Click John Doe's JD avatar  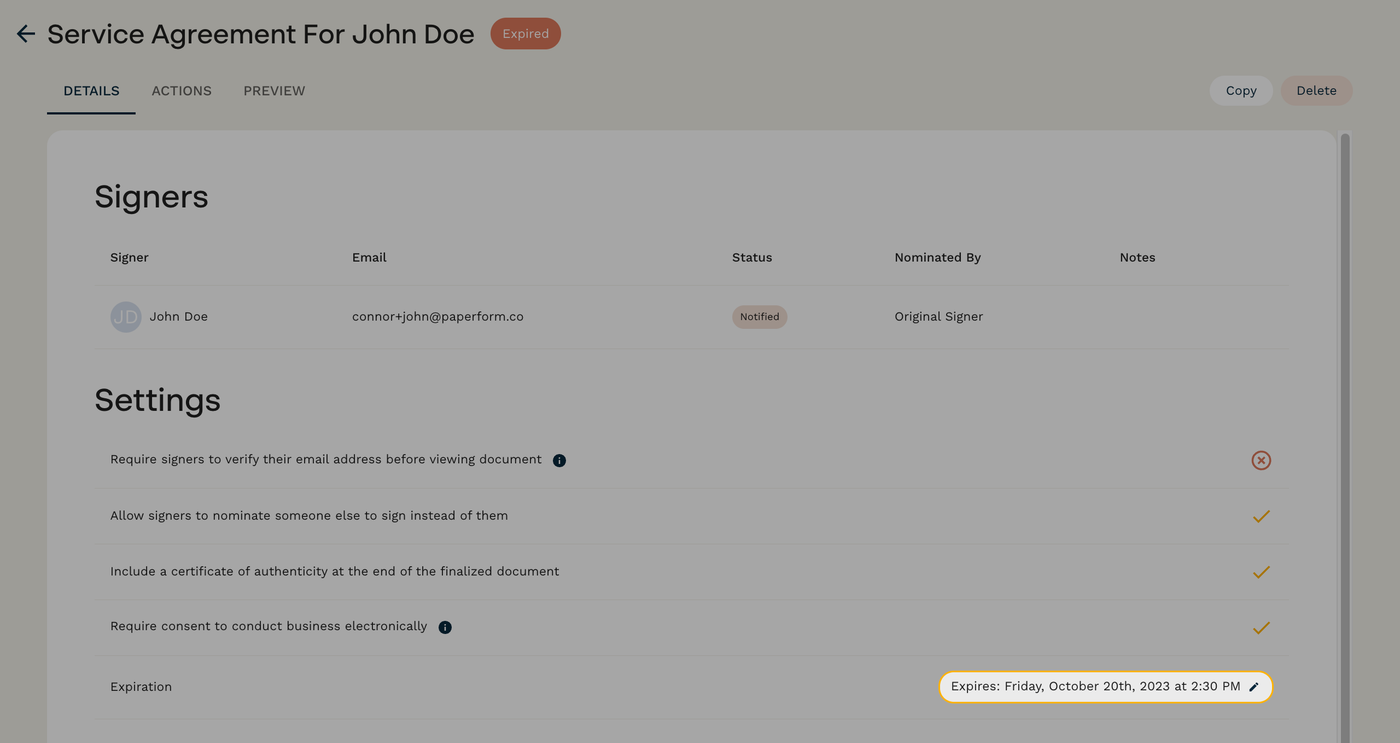125,316
